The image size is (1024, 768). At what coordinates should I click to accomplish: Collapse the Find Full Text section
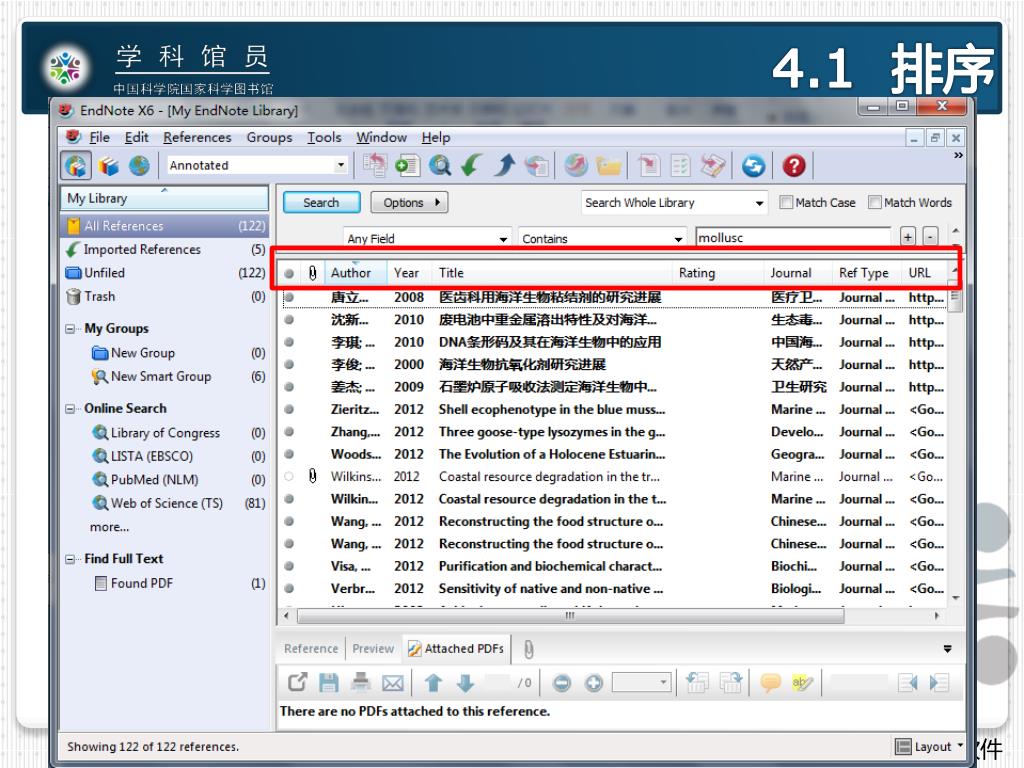pos(70,559)
